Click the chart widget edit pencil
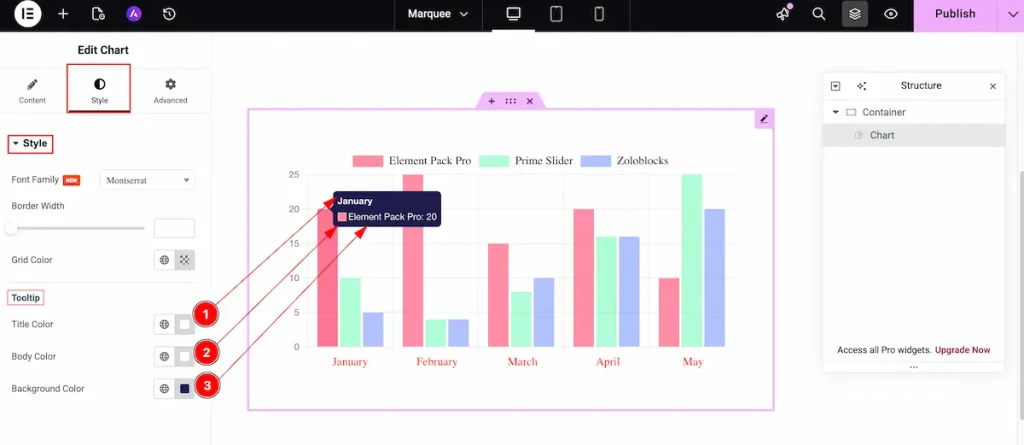Screen dimensions: 1024x445 [x=764, y=118]
